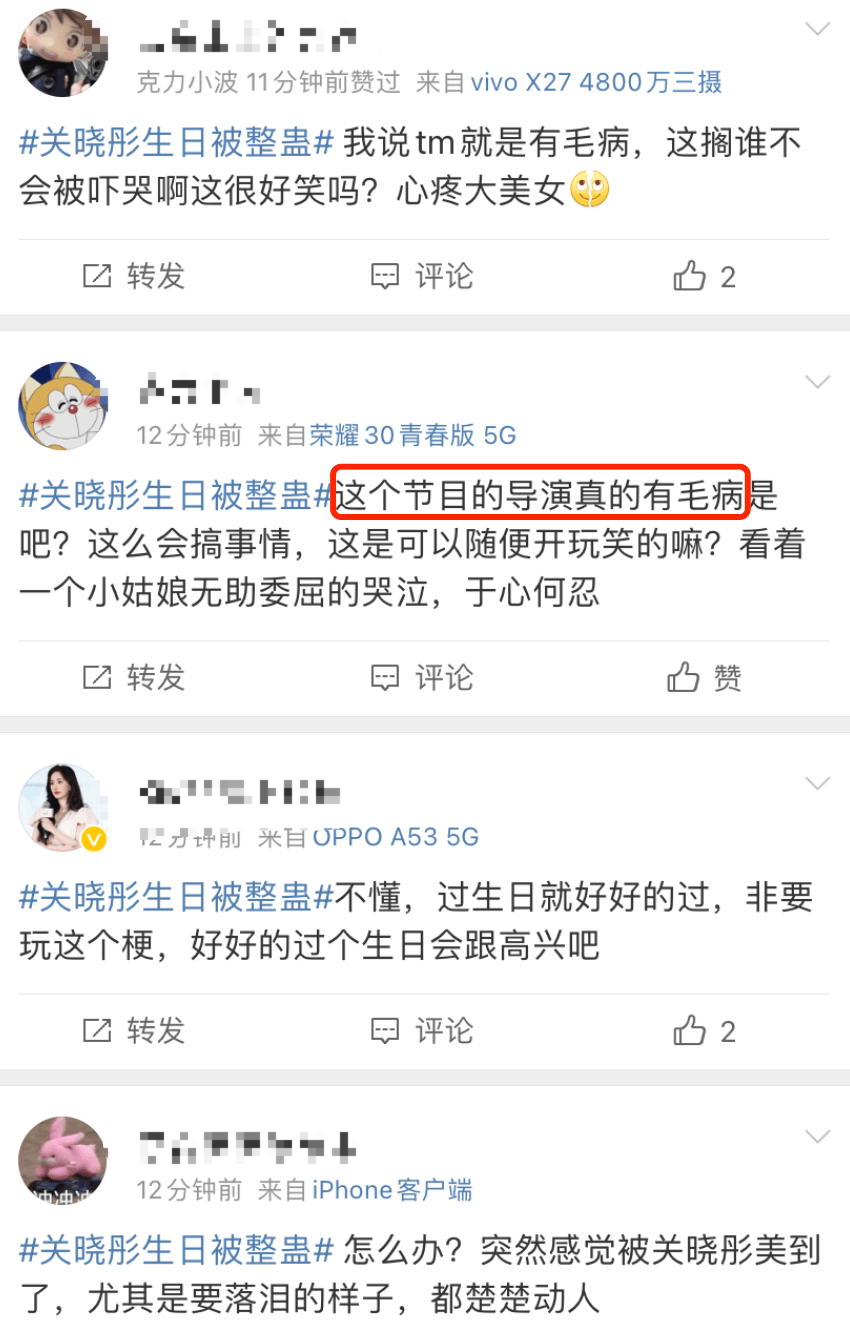Viewport: 850px width, 1338px height.
Task: Like the first post with 2 likes
Action: (x=705, y=276)
